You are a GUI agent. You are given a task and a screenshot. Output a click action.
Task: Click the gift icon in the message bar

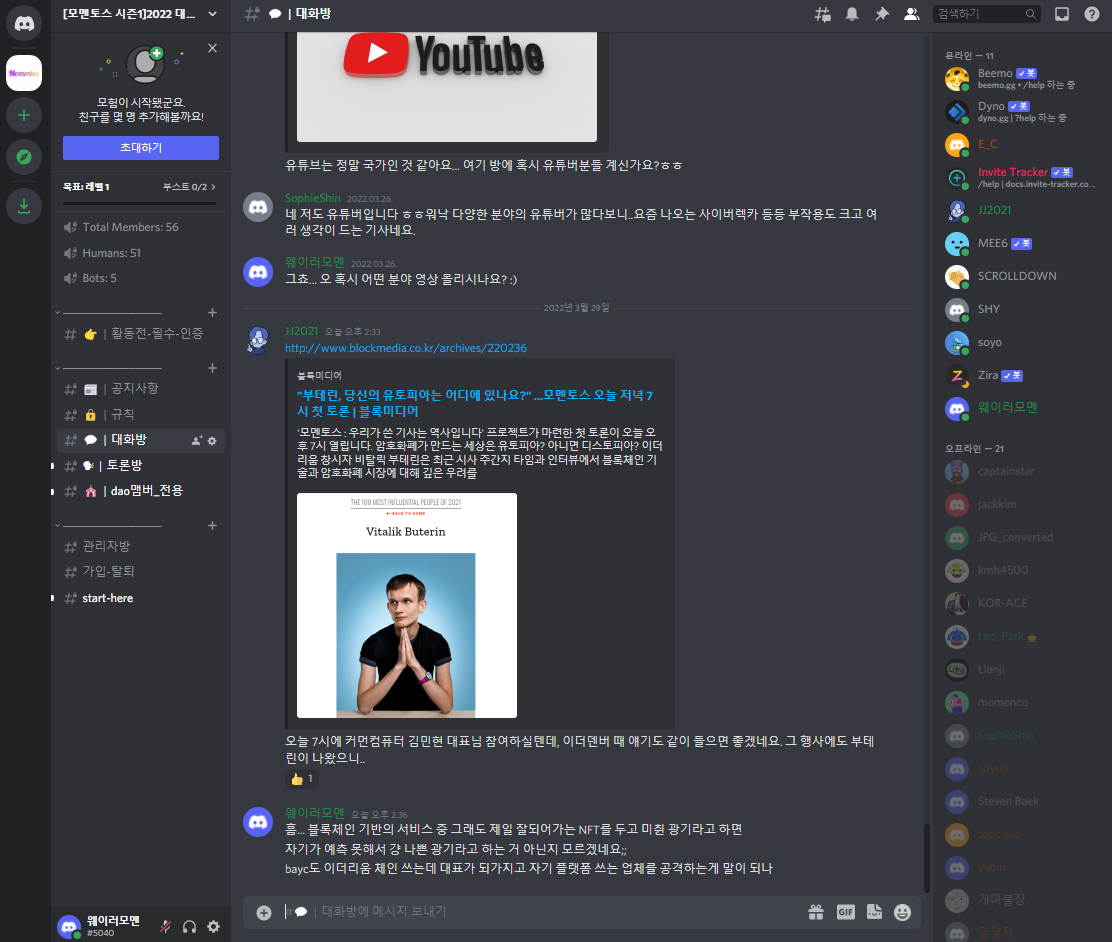[816, 912]
